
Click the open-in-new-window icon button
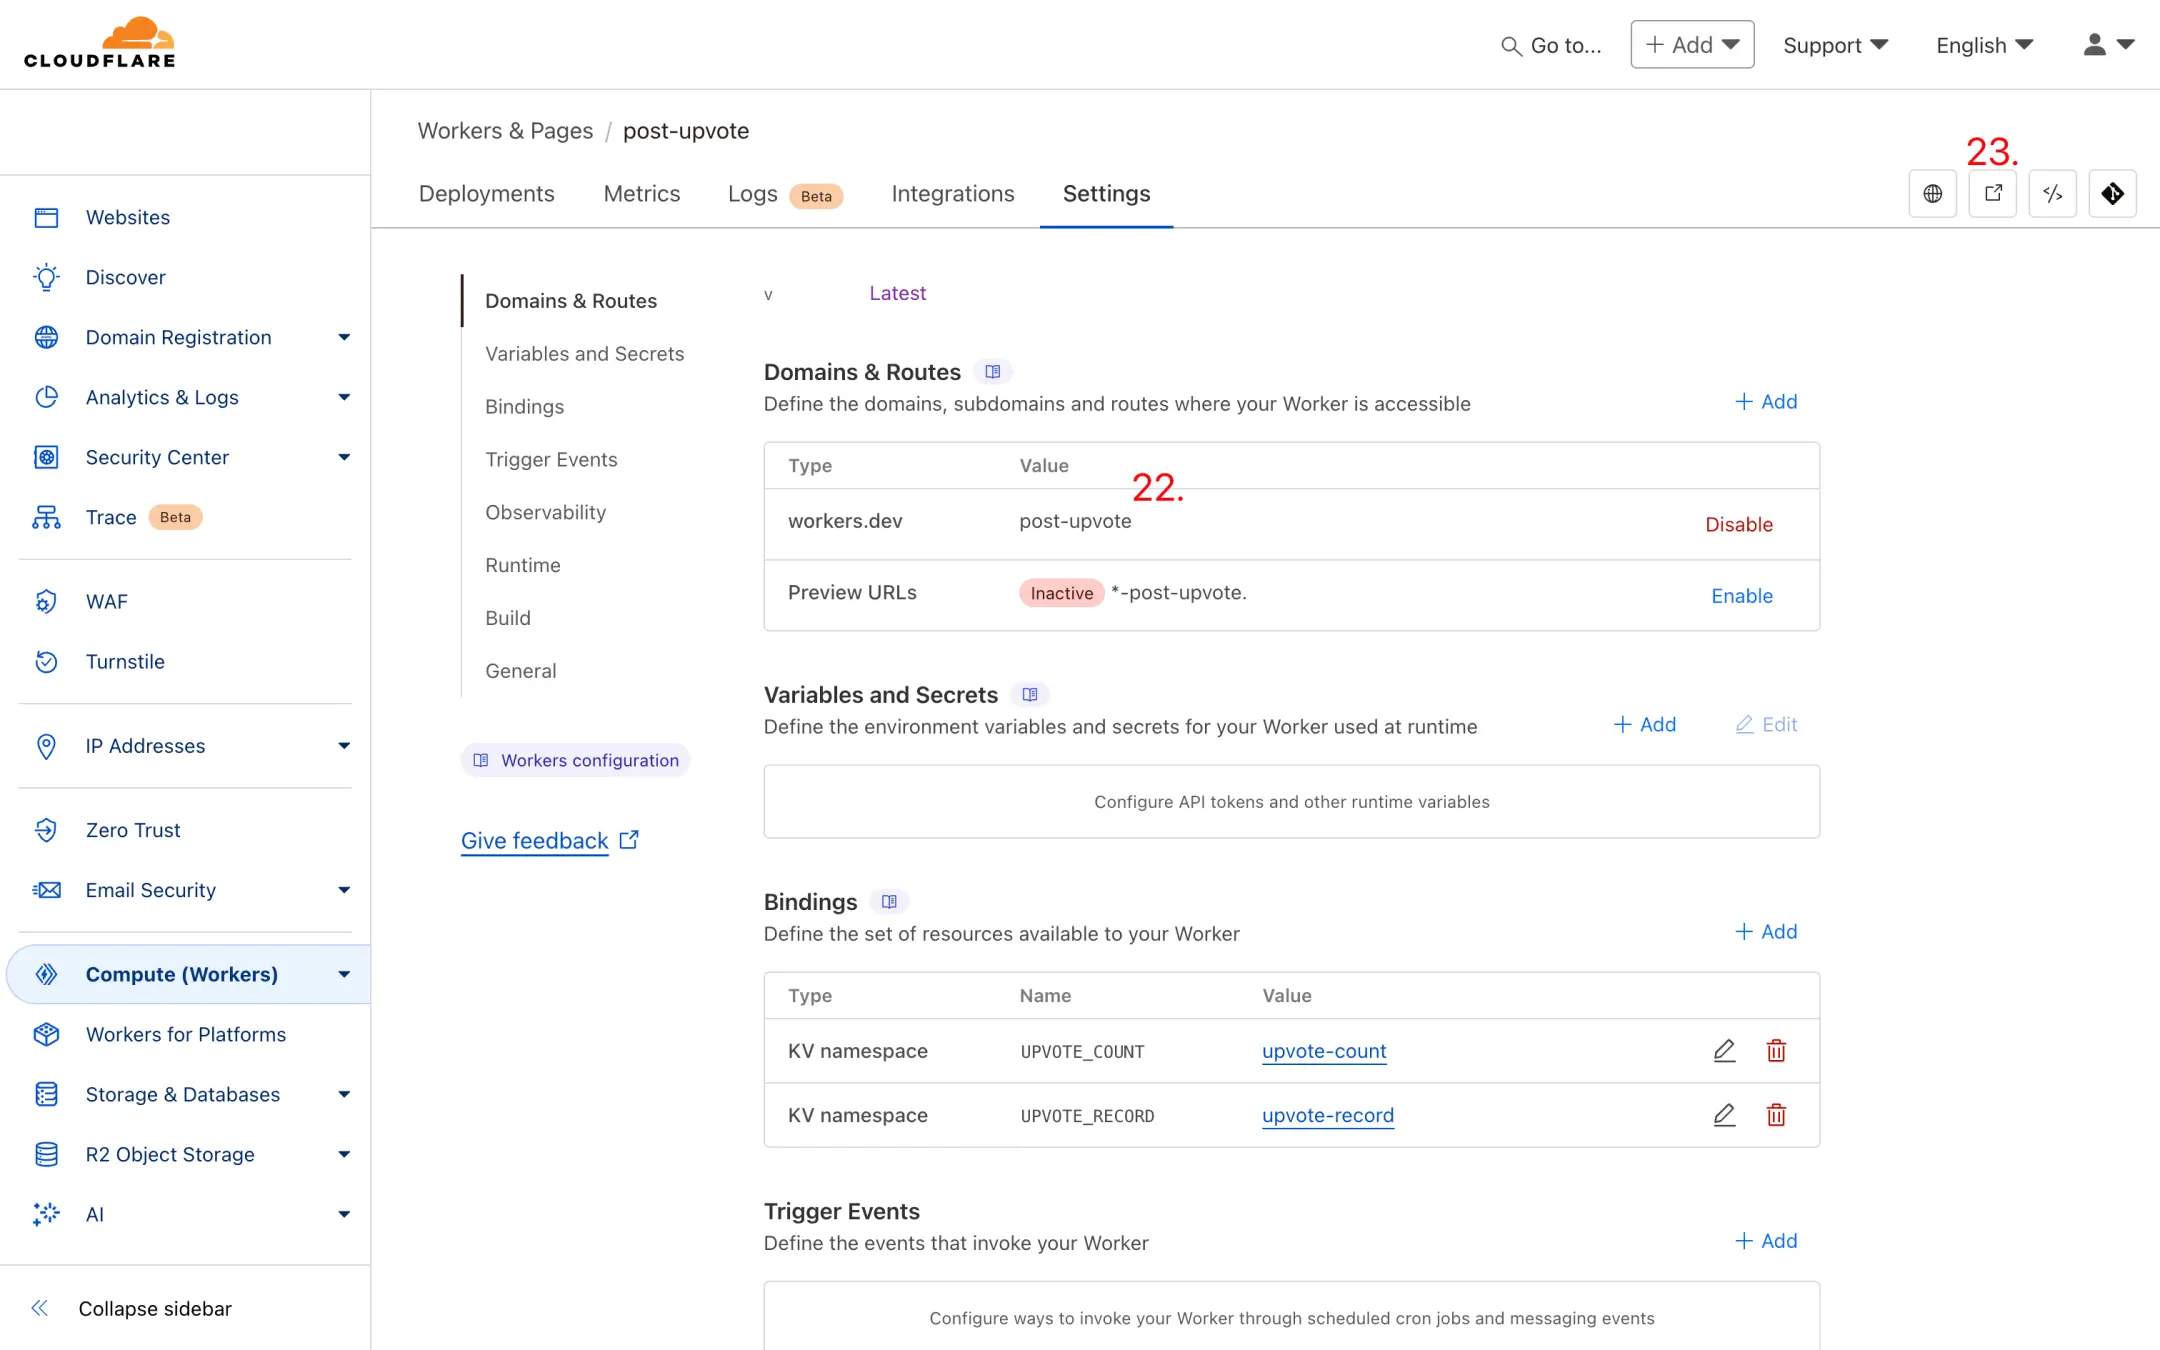(1992, 193)
